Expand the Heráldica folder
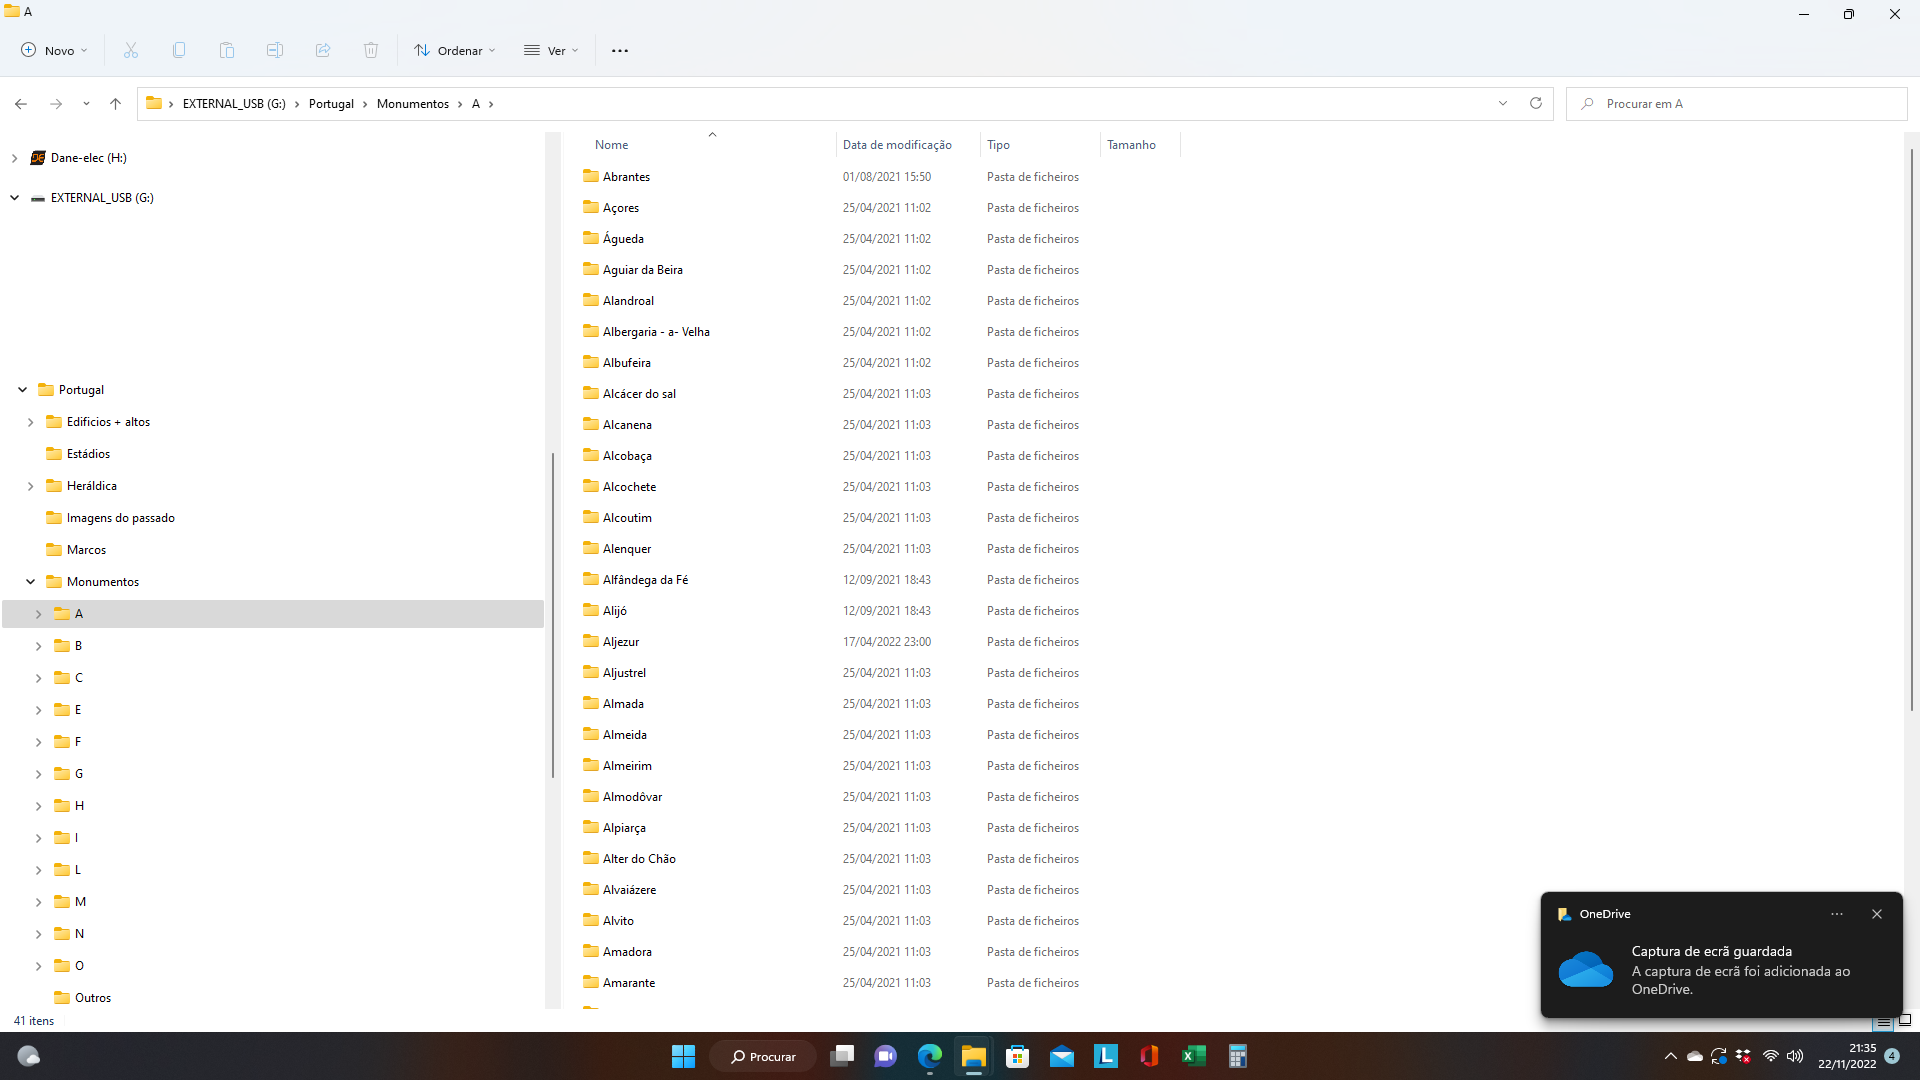 pos(30,486)
